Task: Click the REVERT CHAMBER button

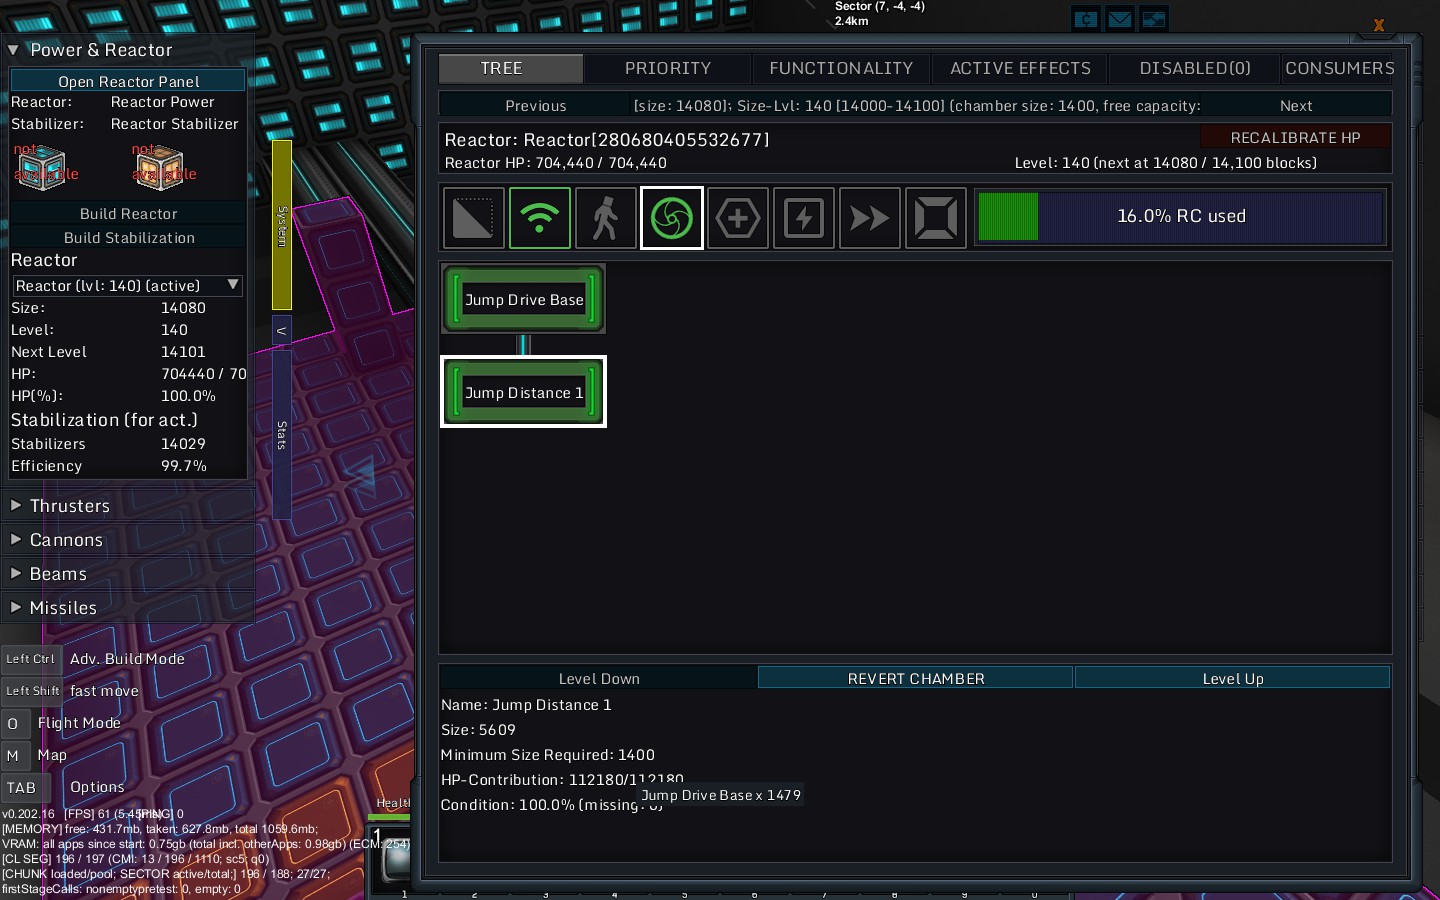Action: [916, 678]
